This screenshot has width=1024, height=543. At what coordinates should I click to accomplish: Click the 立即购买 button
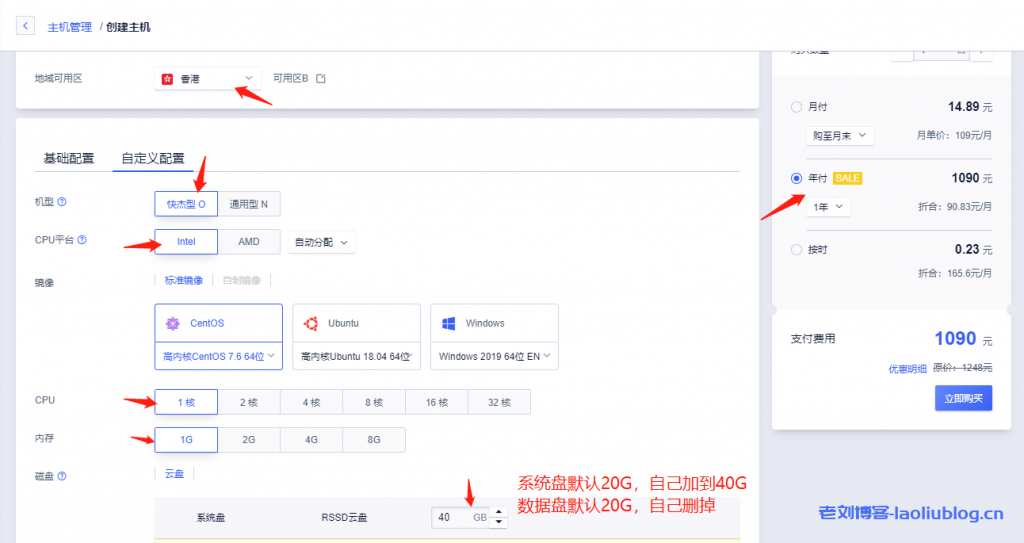point(963,398)
